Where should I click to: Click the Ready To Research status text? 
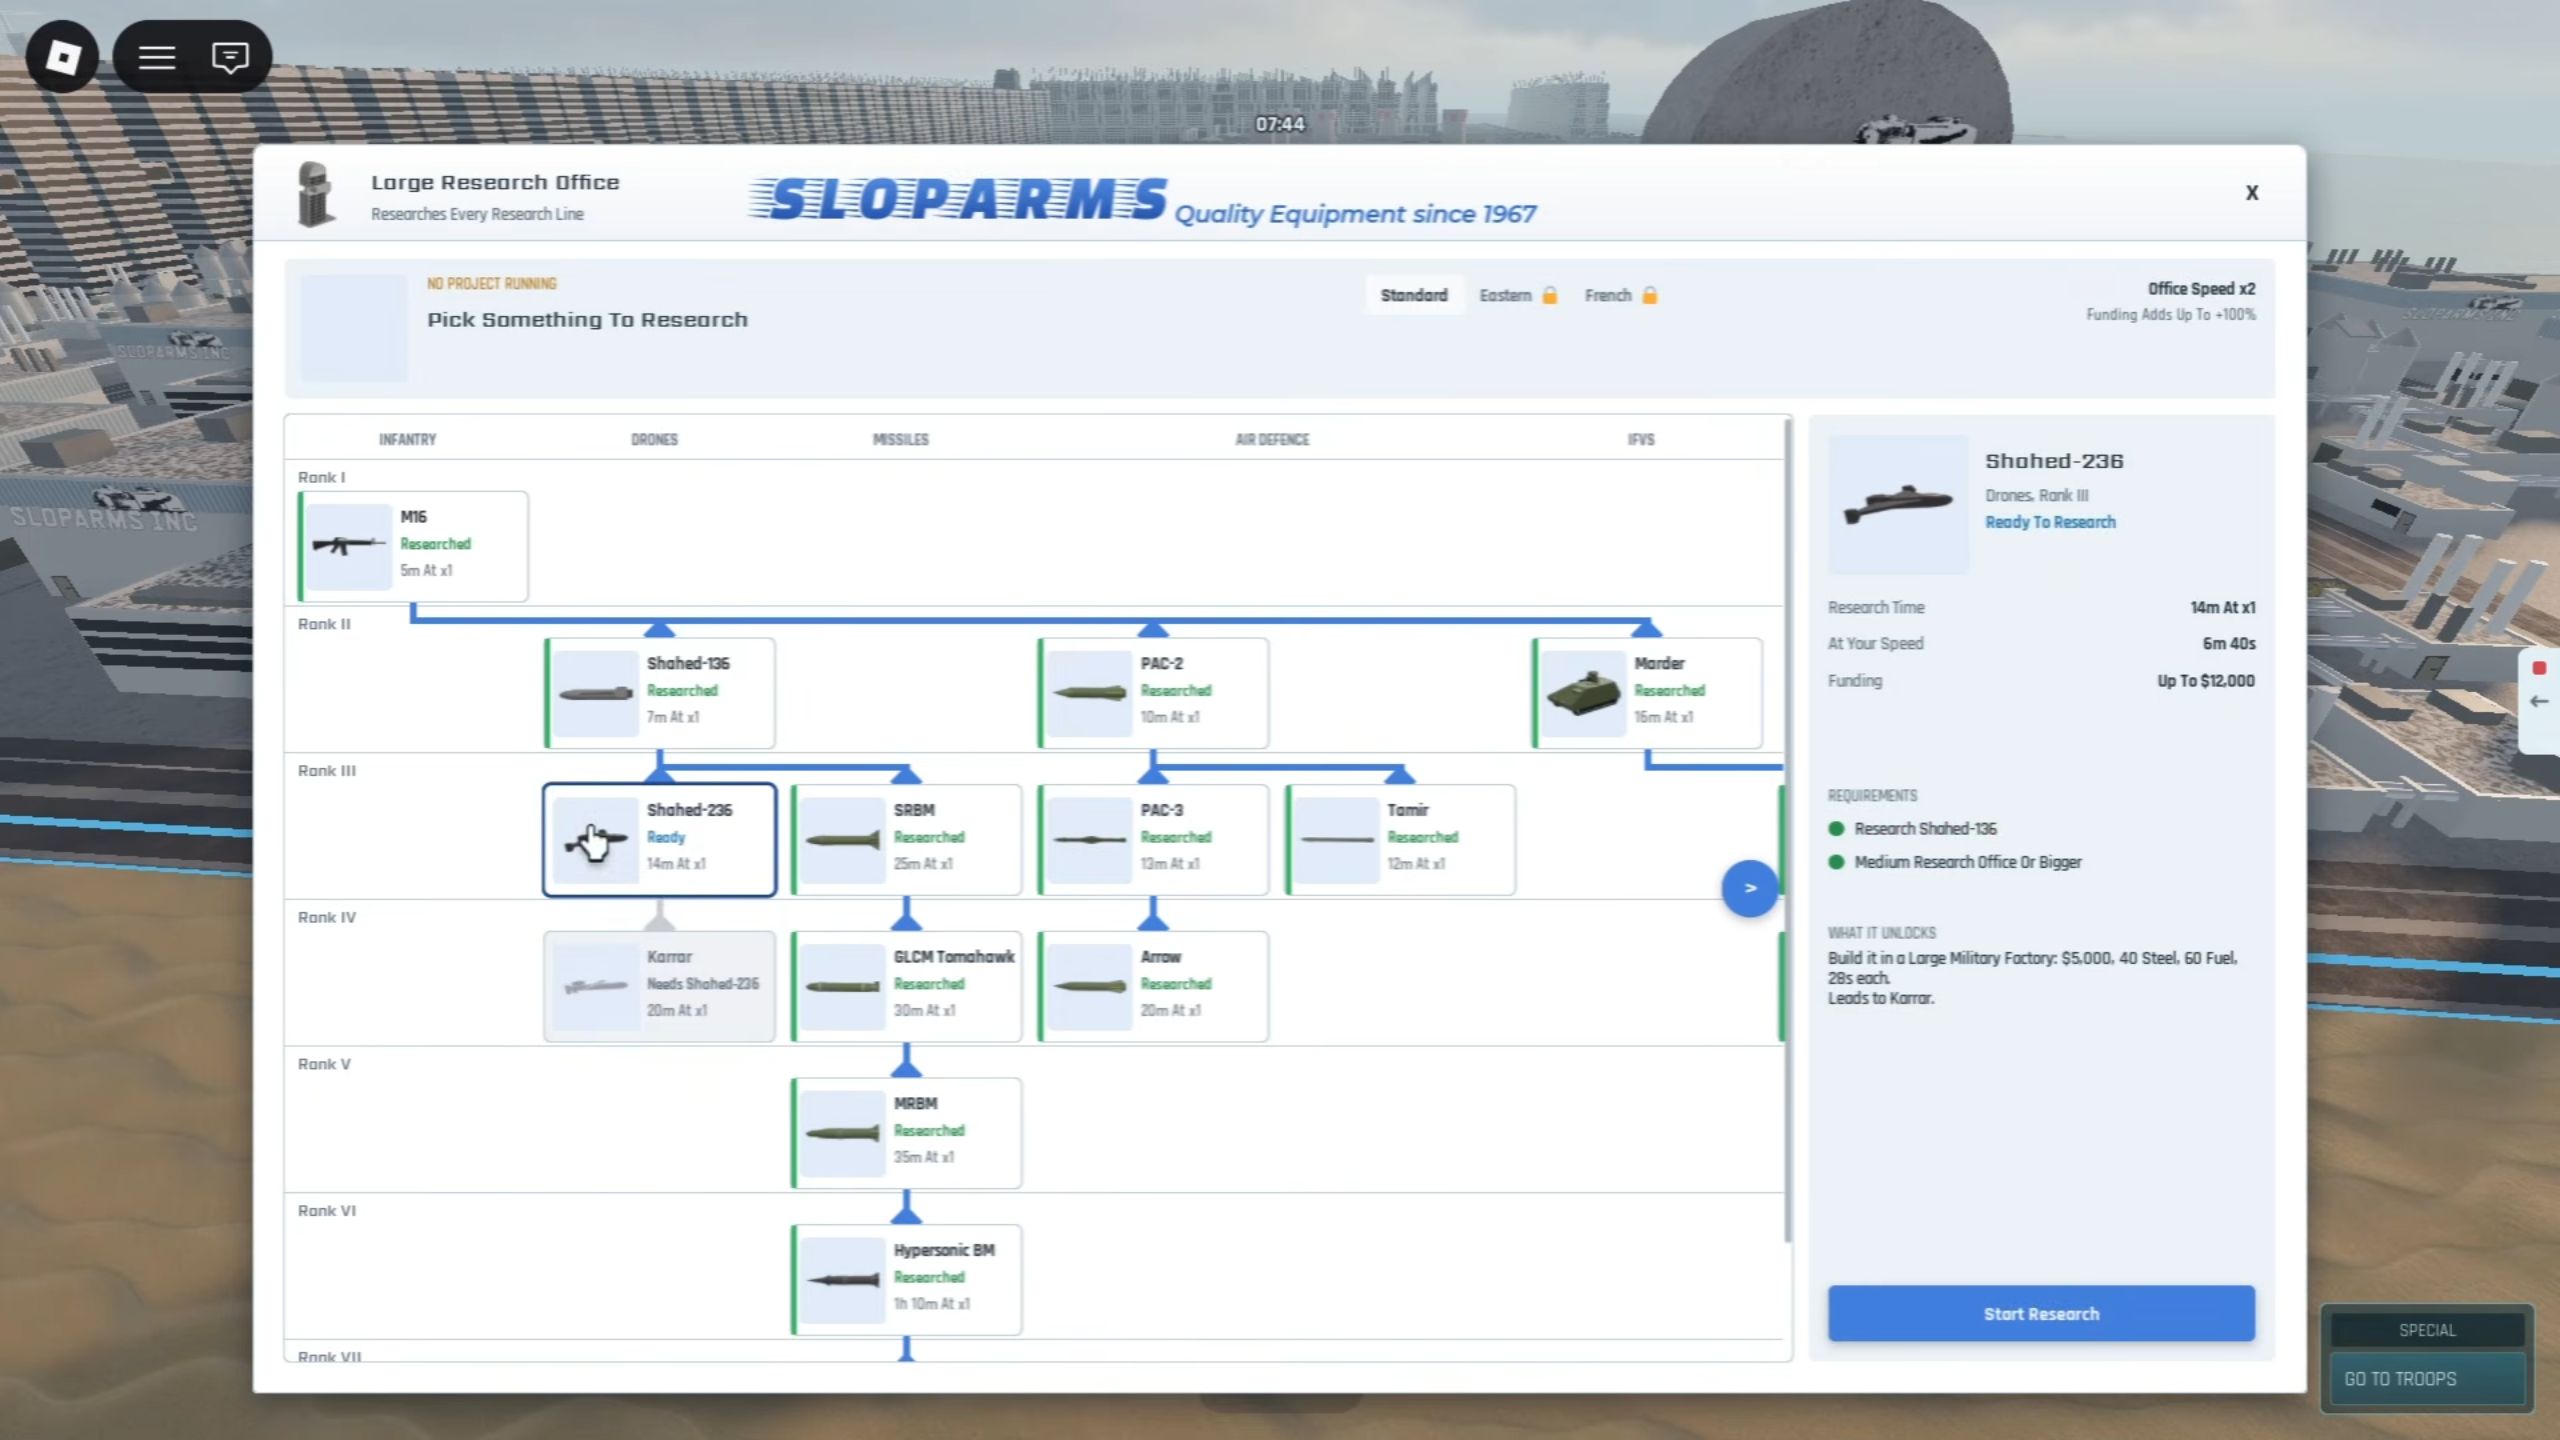point(2050,522)
